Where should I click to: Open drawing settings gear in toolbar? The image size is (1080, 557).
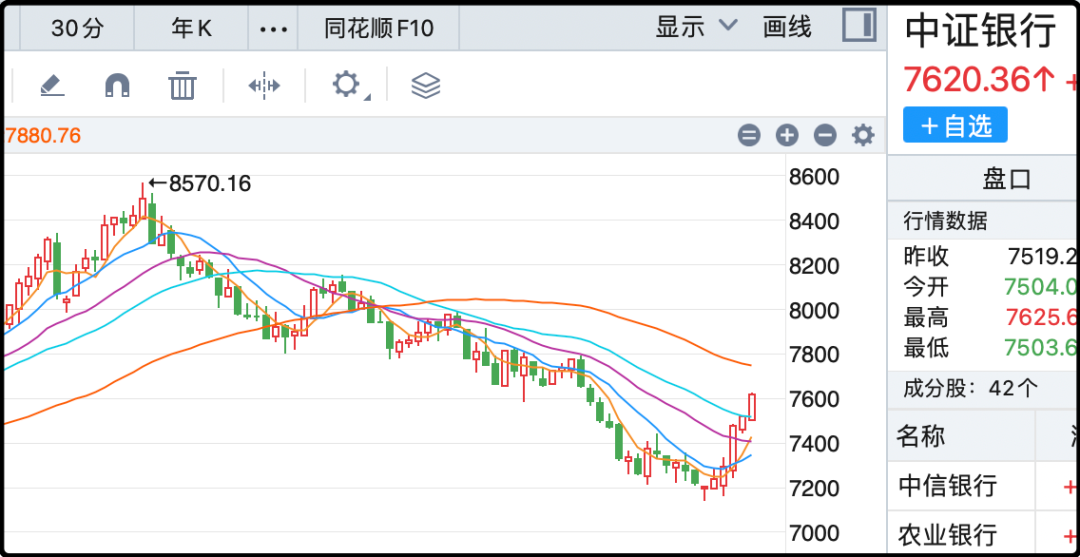pos(347,85)
